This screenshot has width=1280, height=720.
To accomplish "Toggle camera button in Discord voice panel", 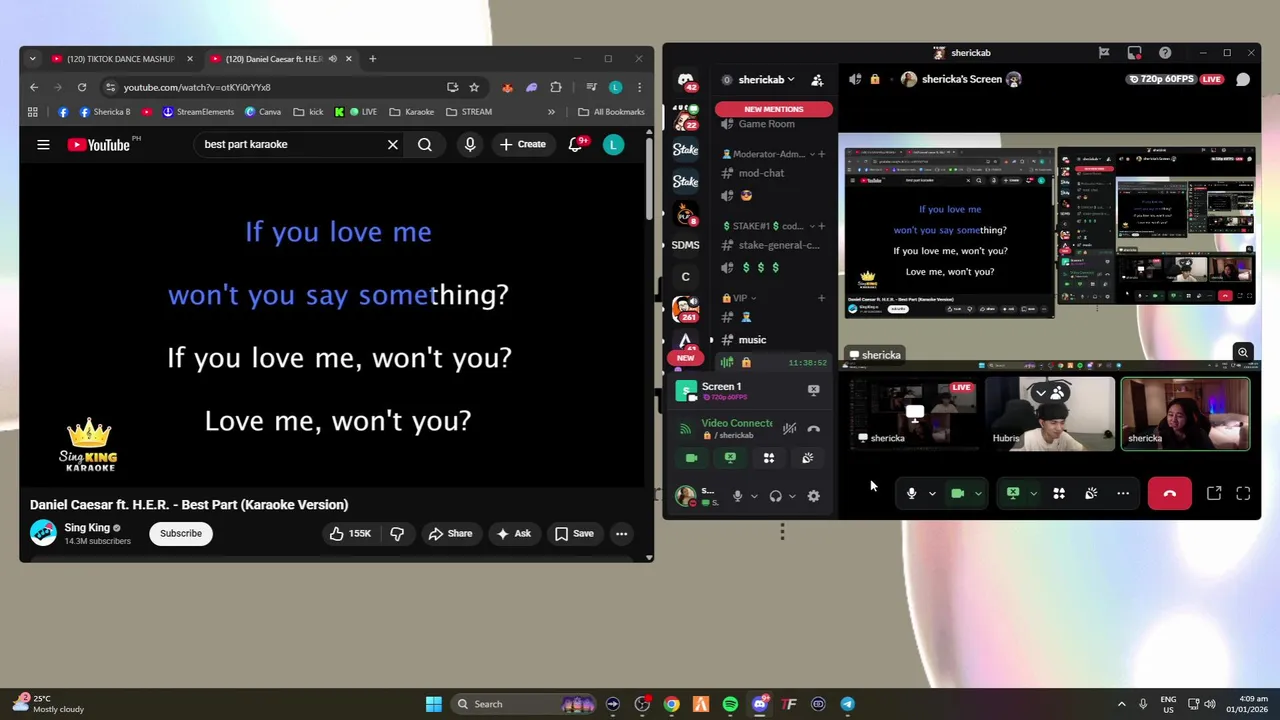I will (691, 458).
